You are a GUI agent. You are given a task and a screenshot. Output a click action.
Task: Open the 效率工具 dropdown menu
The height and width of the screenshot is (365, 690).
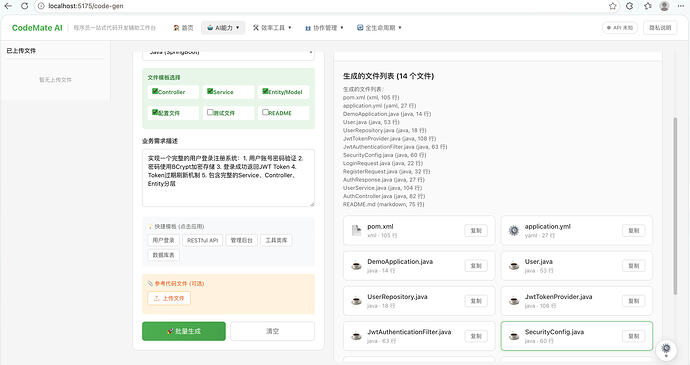(x=272, y=28)
